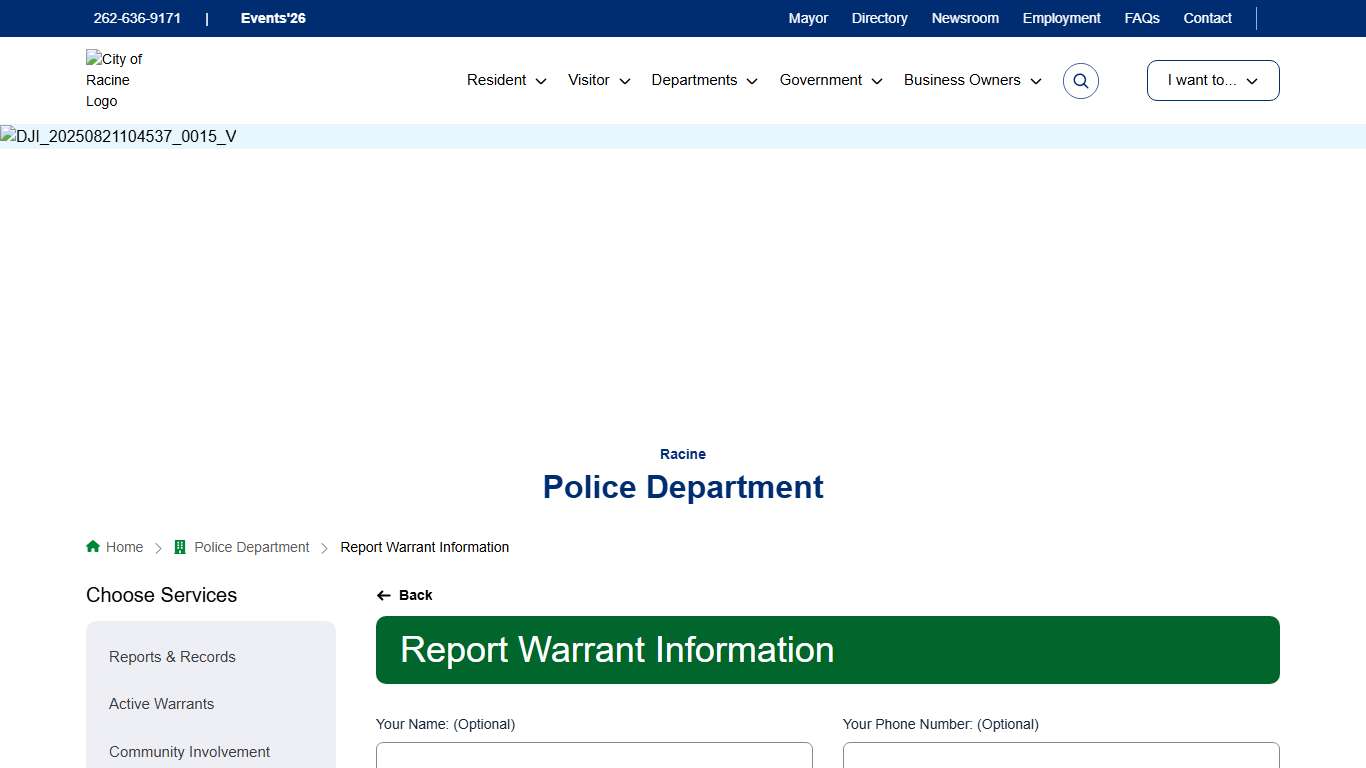Image resolution: width=1366 pixels, height=768 pixels.
Task: Click the building icon beside Police Department breadcrumb
Action: [x=179, y=546]
